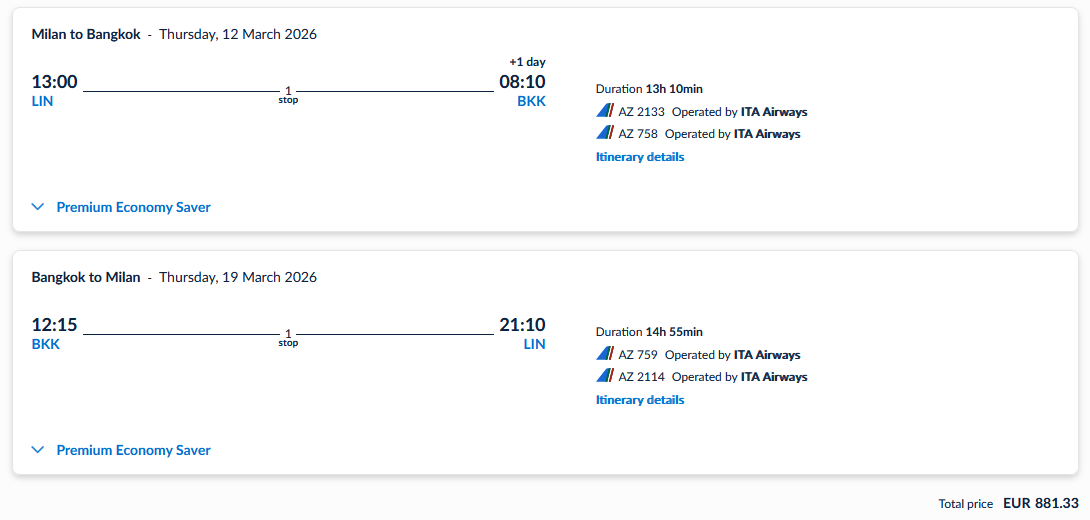Open Itinerary details for Bangkok to Milan
The image size is (1090, 520).
click(x=640, y=400)
